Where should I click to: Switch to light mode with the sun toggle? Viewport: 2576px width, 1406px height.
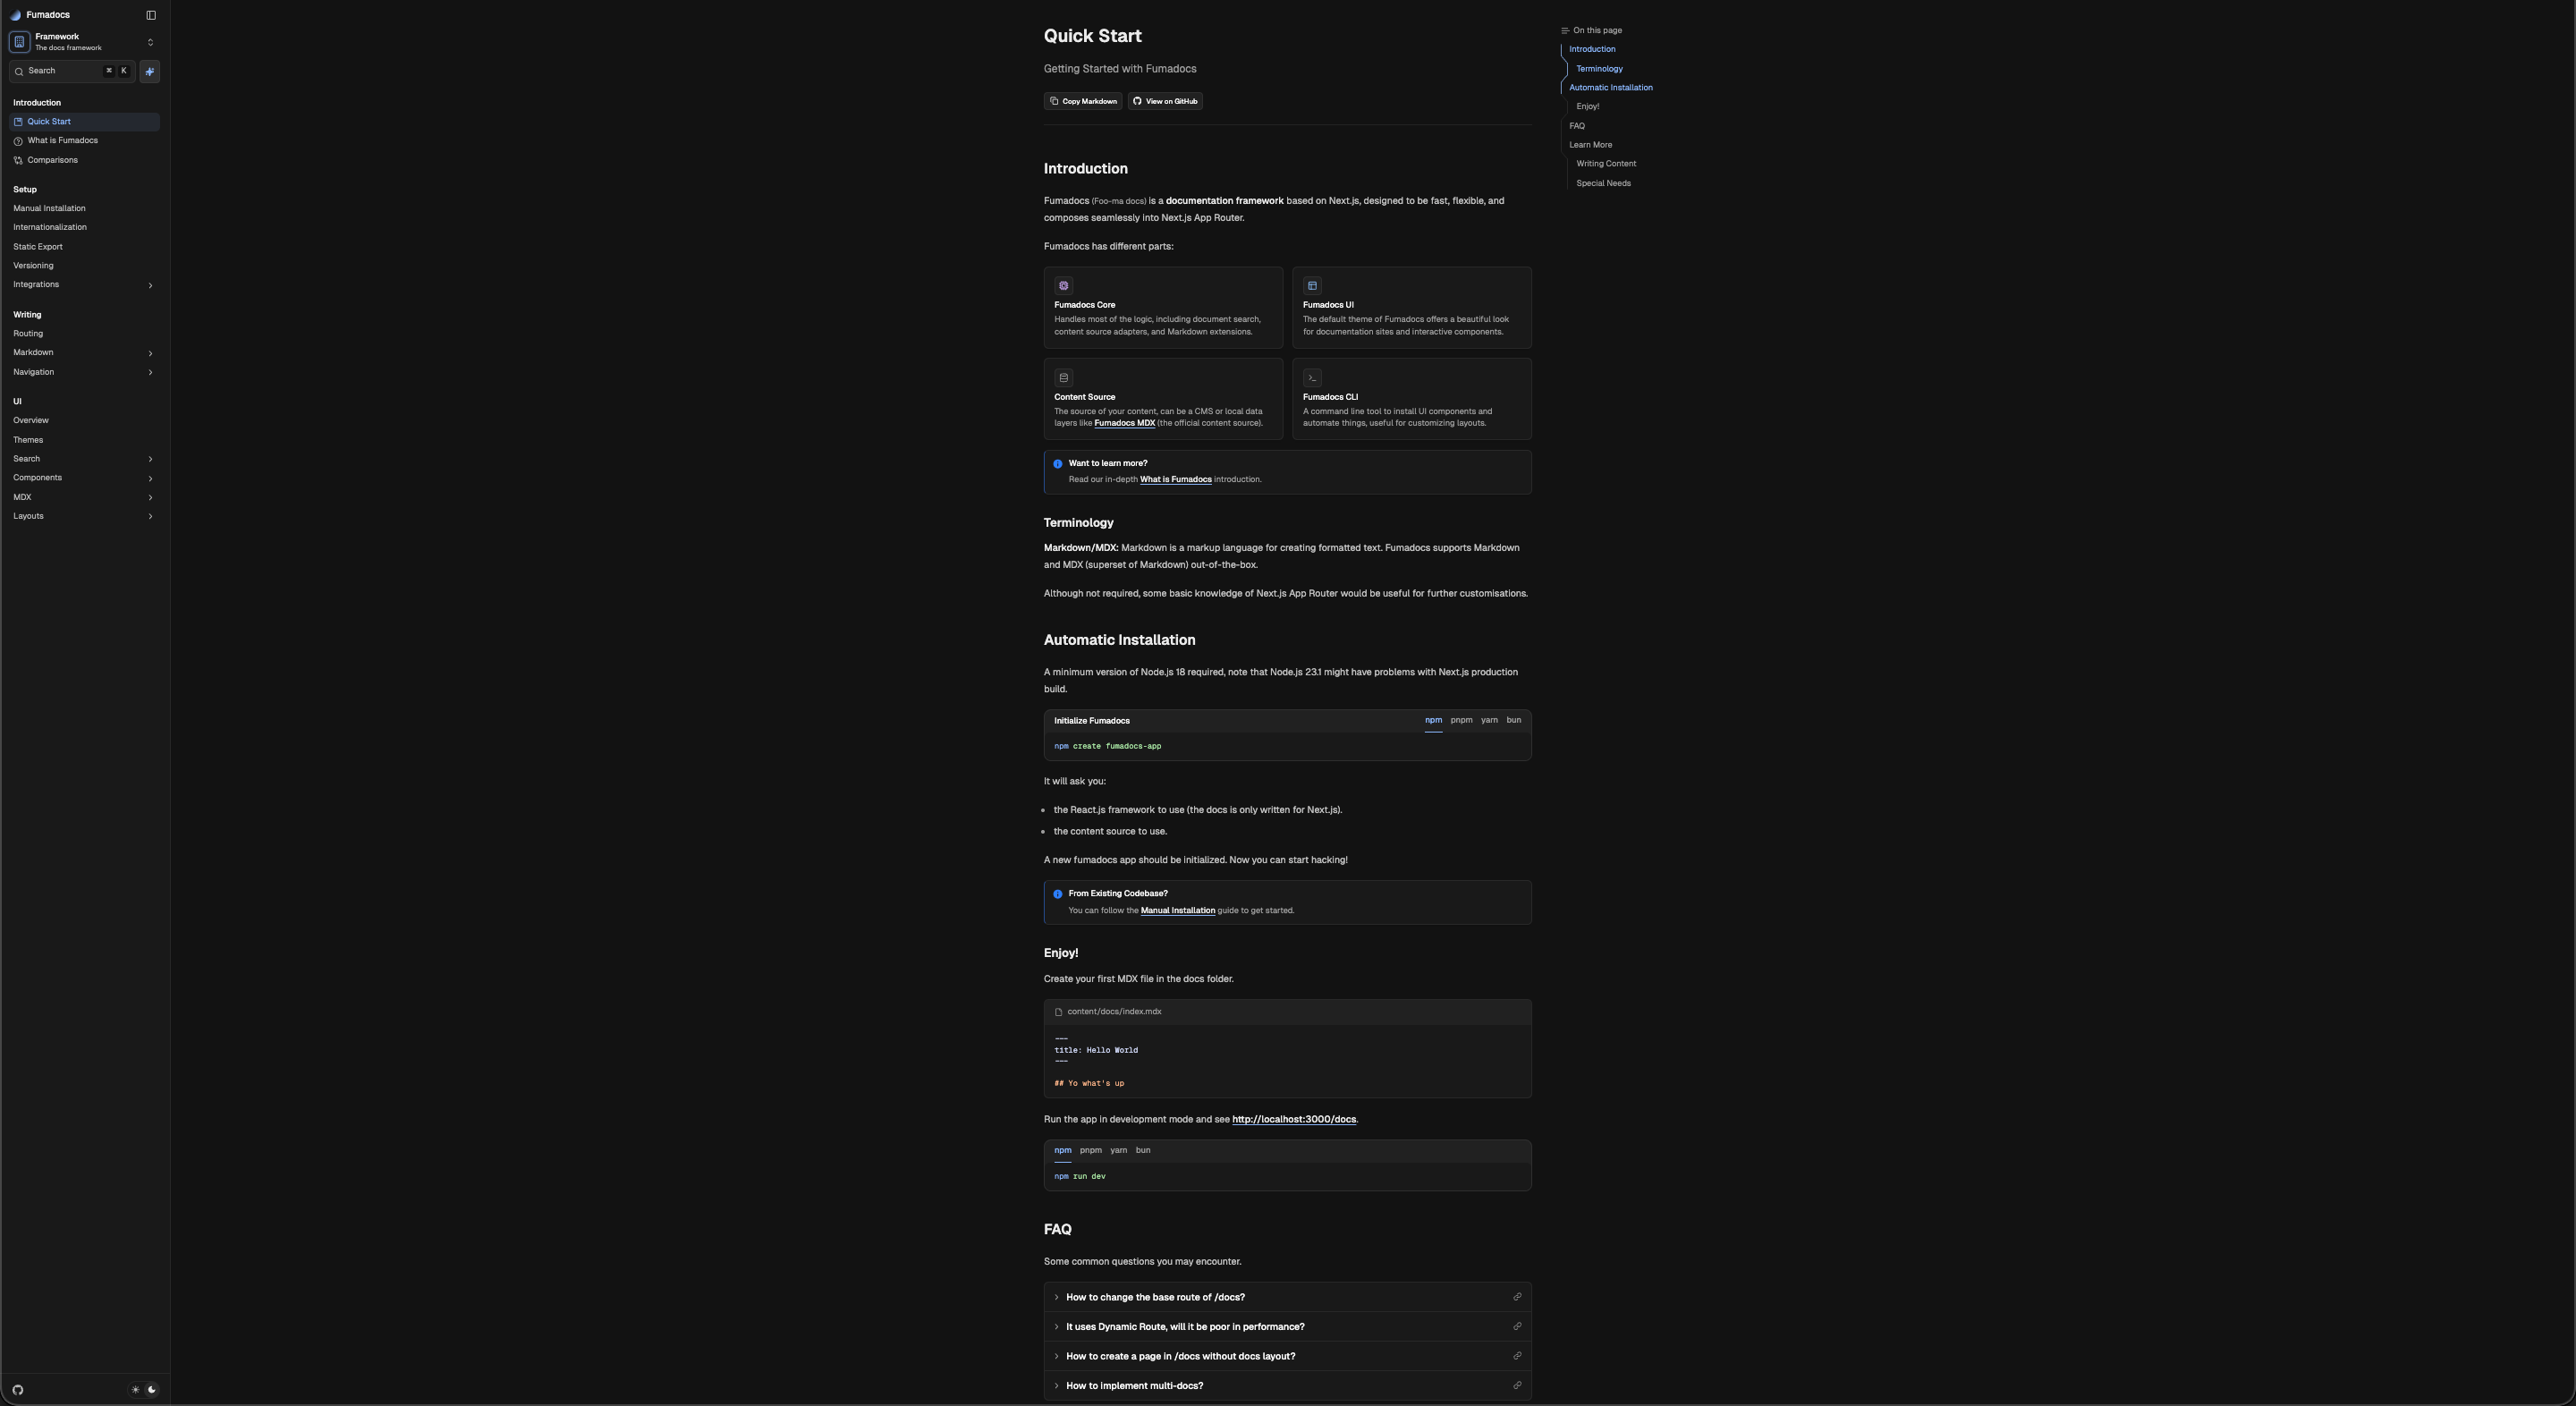[x=135, y=1390]
